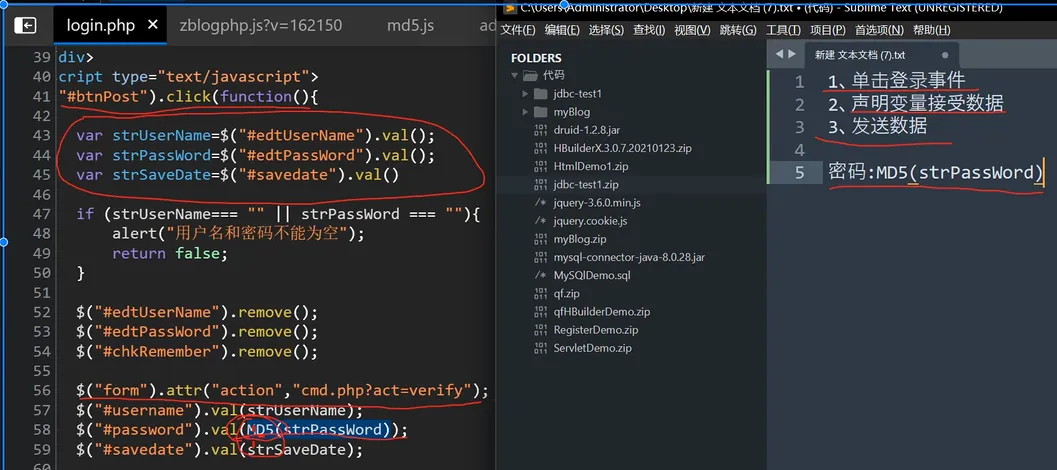The image size is (1057, 470).
Task: Open the 首选项(N) preferences menu
Action: click(x=879, y=30)
